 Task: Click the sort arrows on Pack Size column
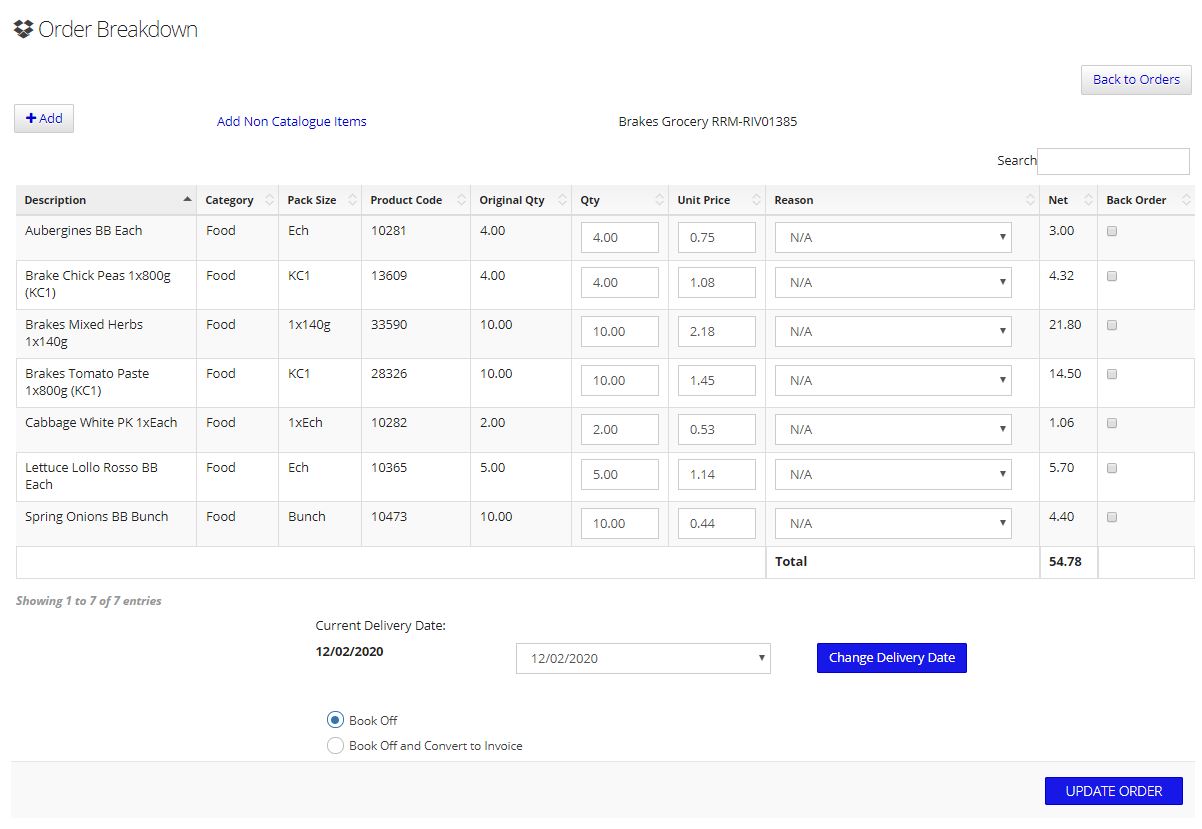pyautogui.click(x=351, y=200)
